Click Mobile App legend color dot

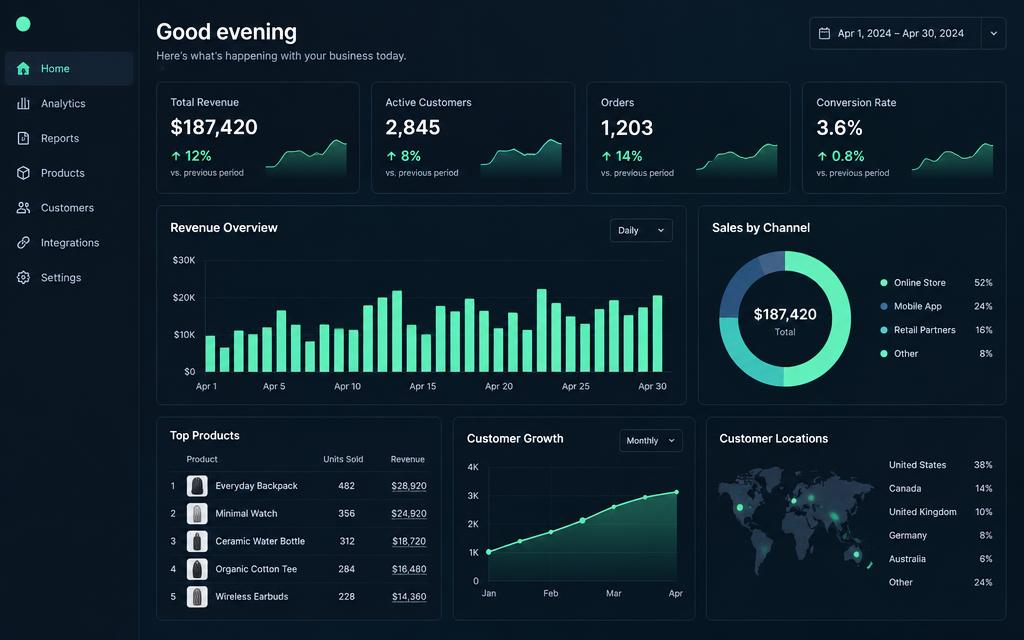point(884,306)
